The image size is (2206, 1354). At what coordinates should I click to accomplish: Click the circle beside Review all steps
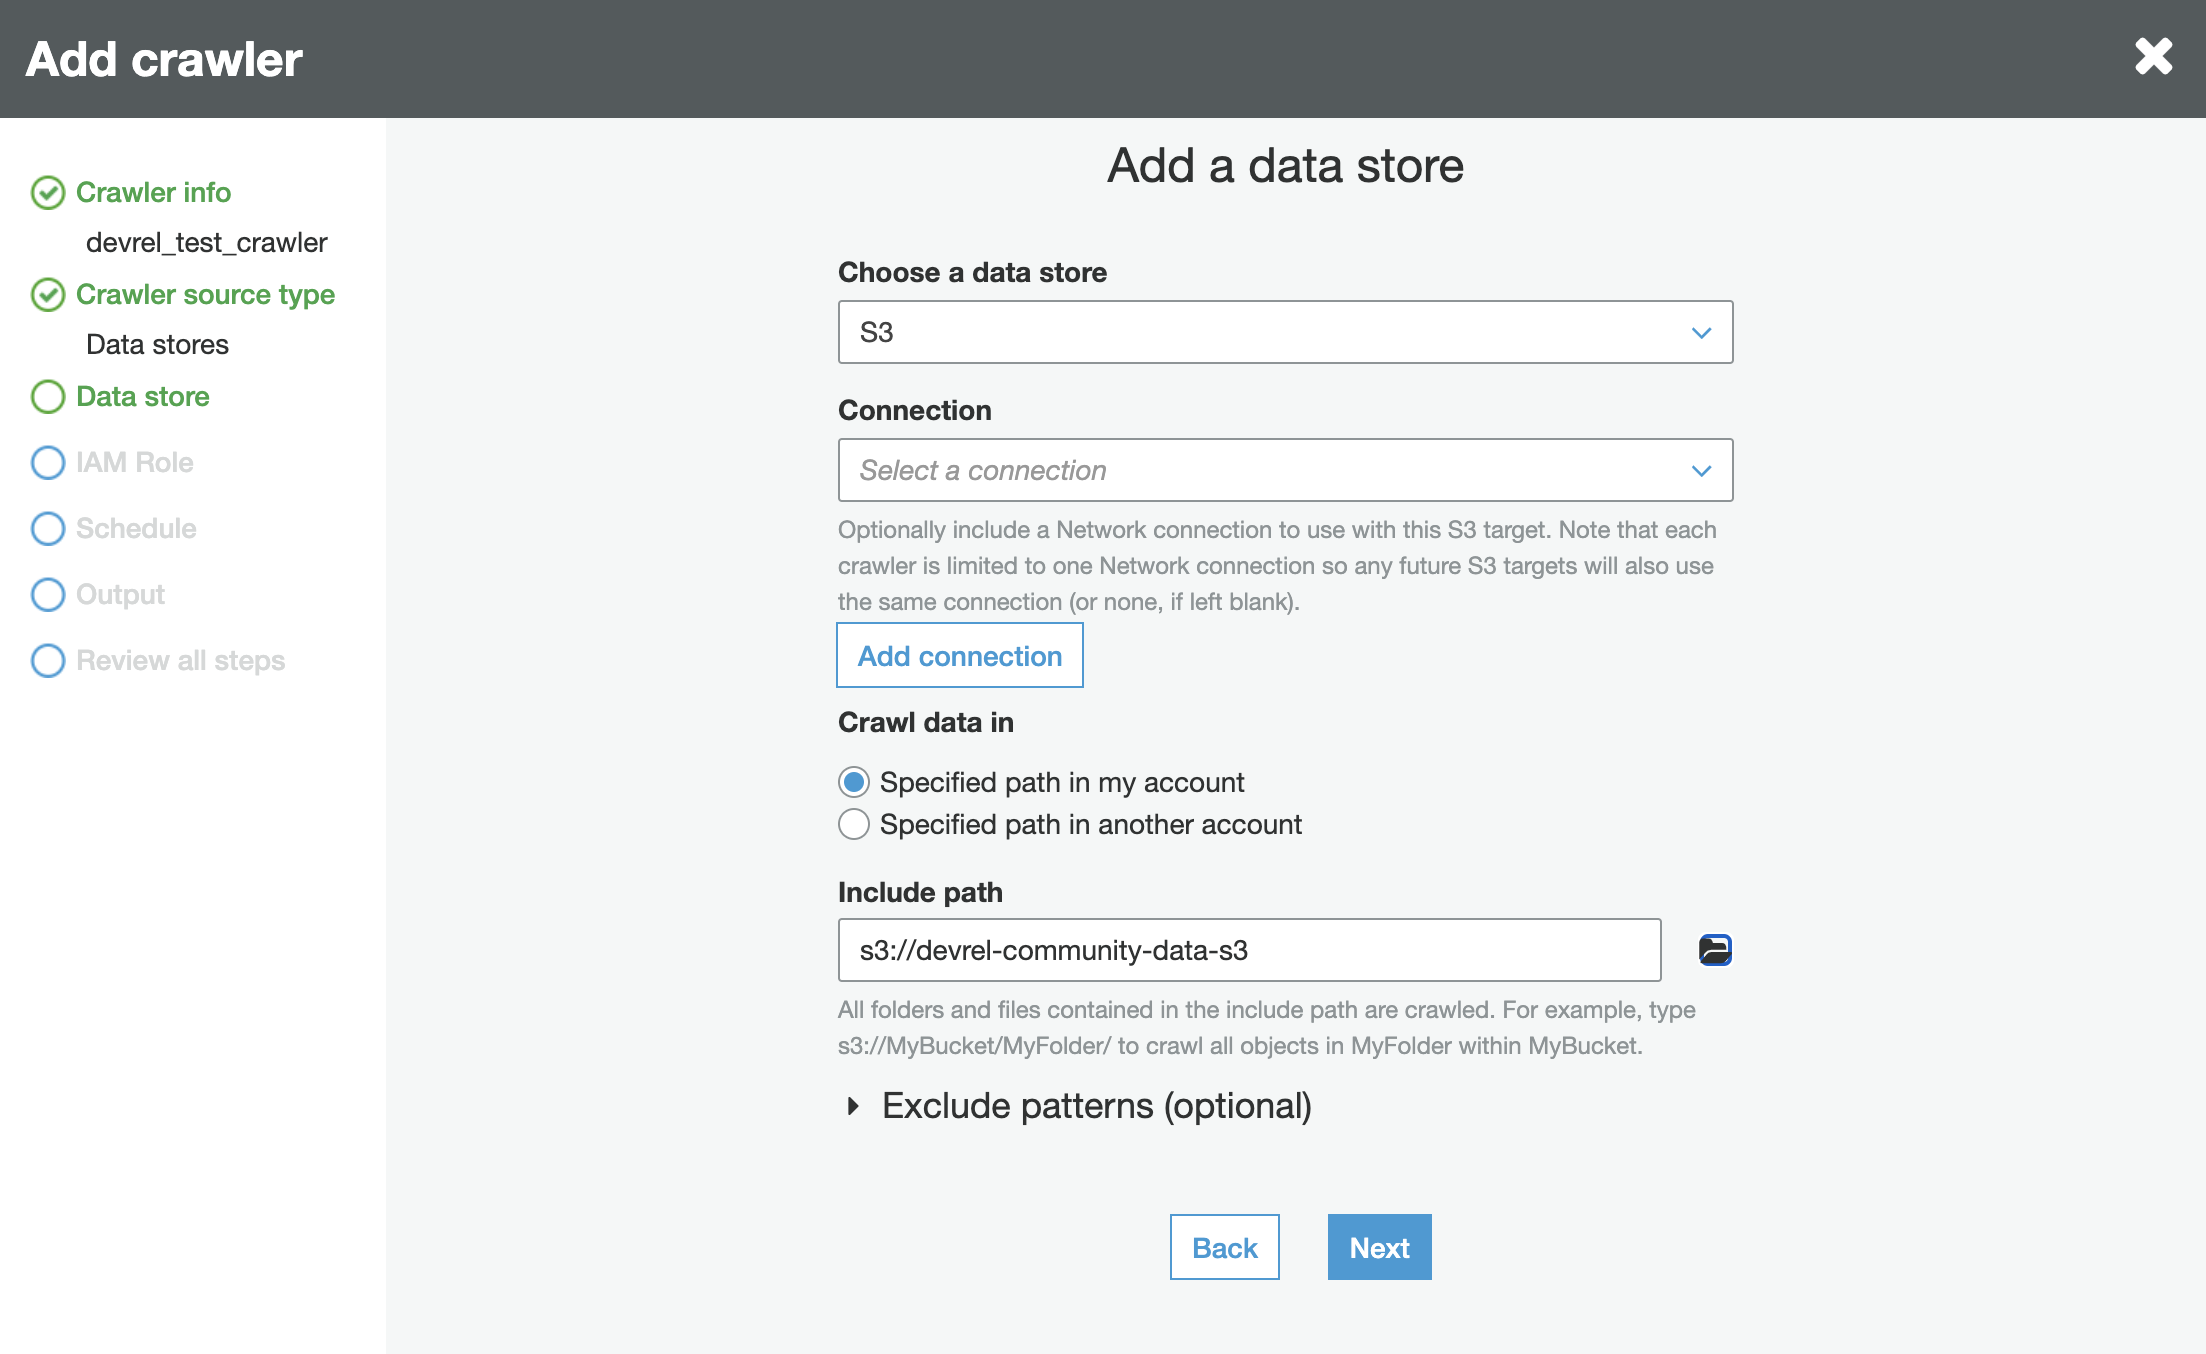click(x=47, y=660)
